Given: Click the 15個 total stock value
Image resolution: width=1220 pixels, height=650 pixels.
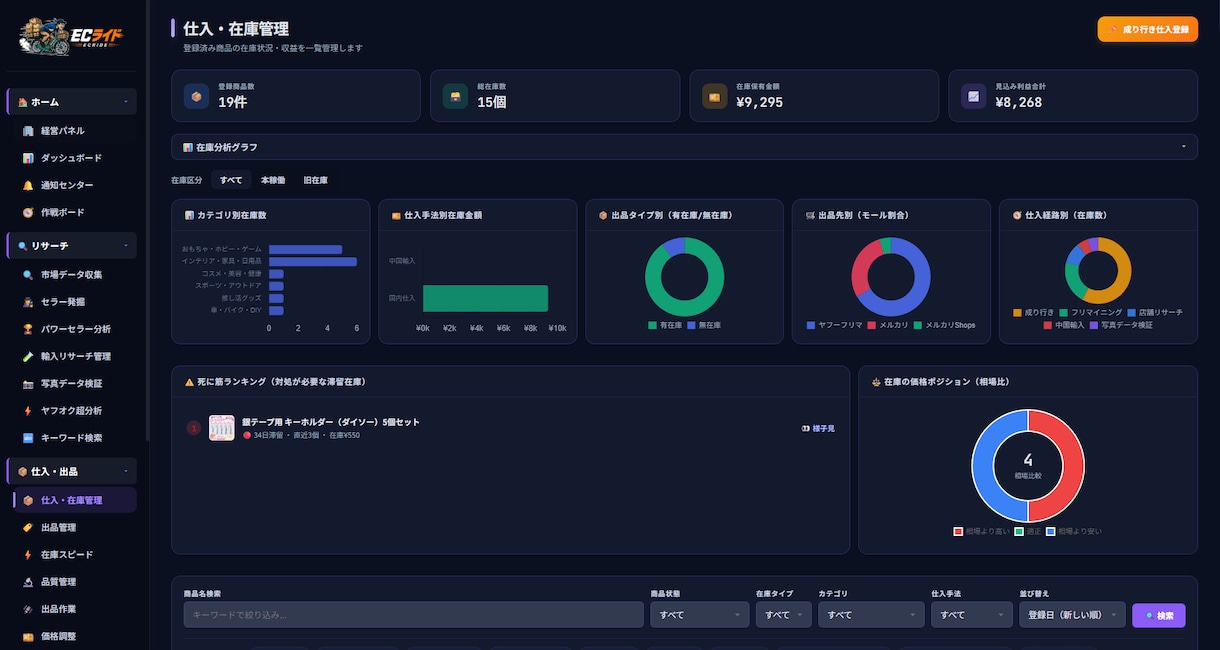Looking at the screenshot, I should pos(492,102).
